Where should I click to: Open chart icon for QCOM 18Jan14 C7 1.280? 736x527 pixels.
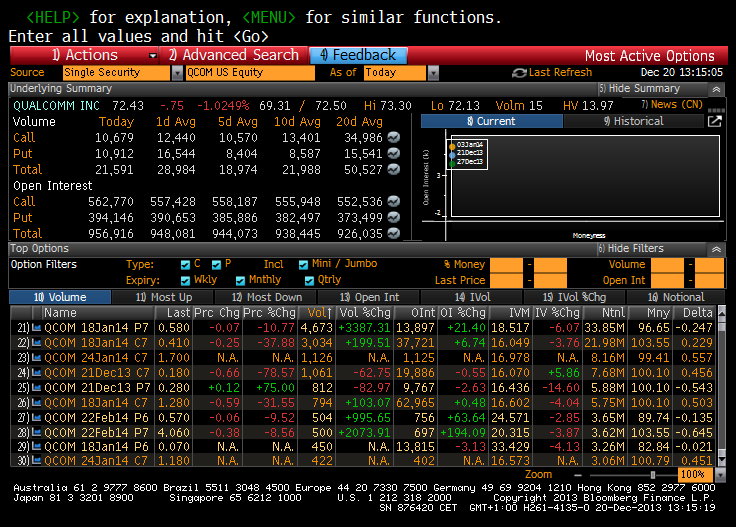click(36, 403)
